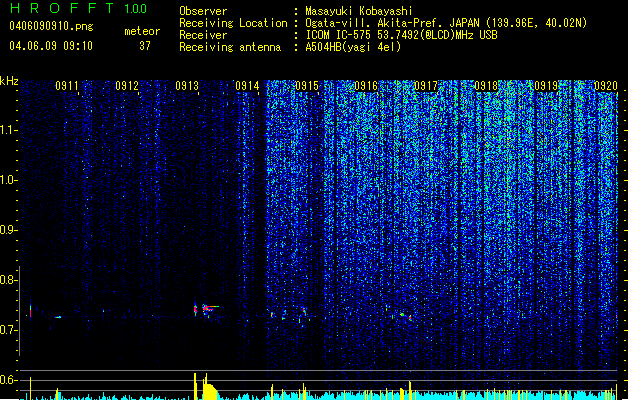The width and height of the screenshot is (629, 400).
Task: Click the 0915 time marker
Action: coord(307,86)
